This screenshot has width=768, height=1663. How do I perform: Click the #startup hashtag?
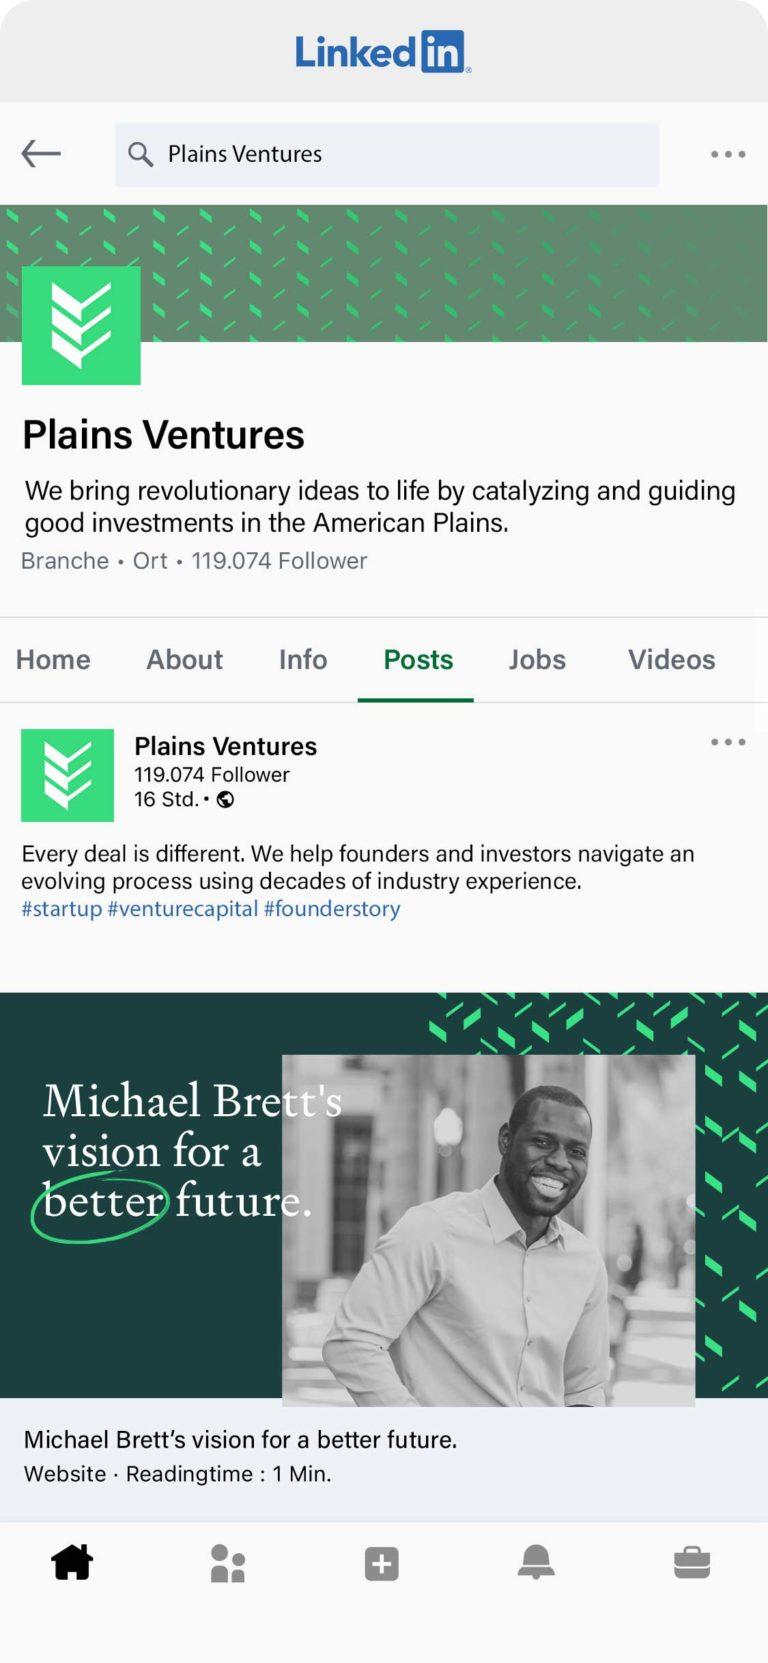(62, 909)
